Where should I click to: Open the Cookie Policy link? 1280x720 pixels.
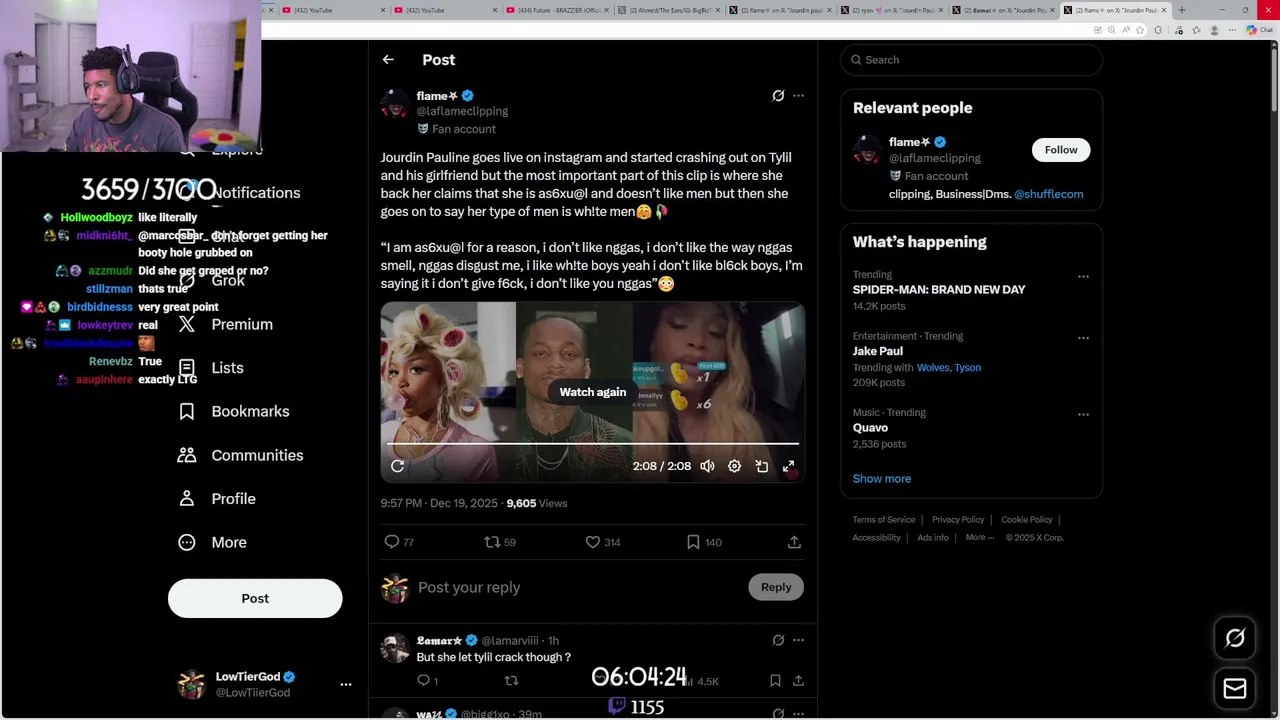pos(1027,520)
